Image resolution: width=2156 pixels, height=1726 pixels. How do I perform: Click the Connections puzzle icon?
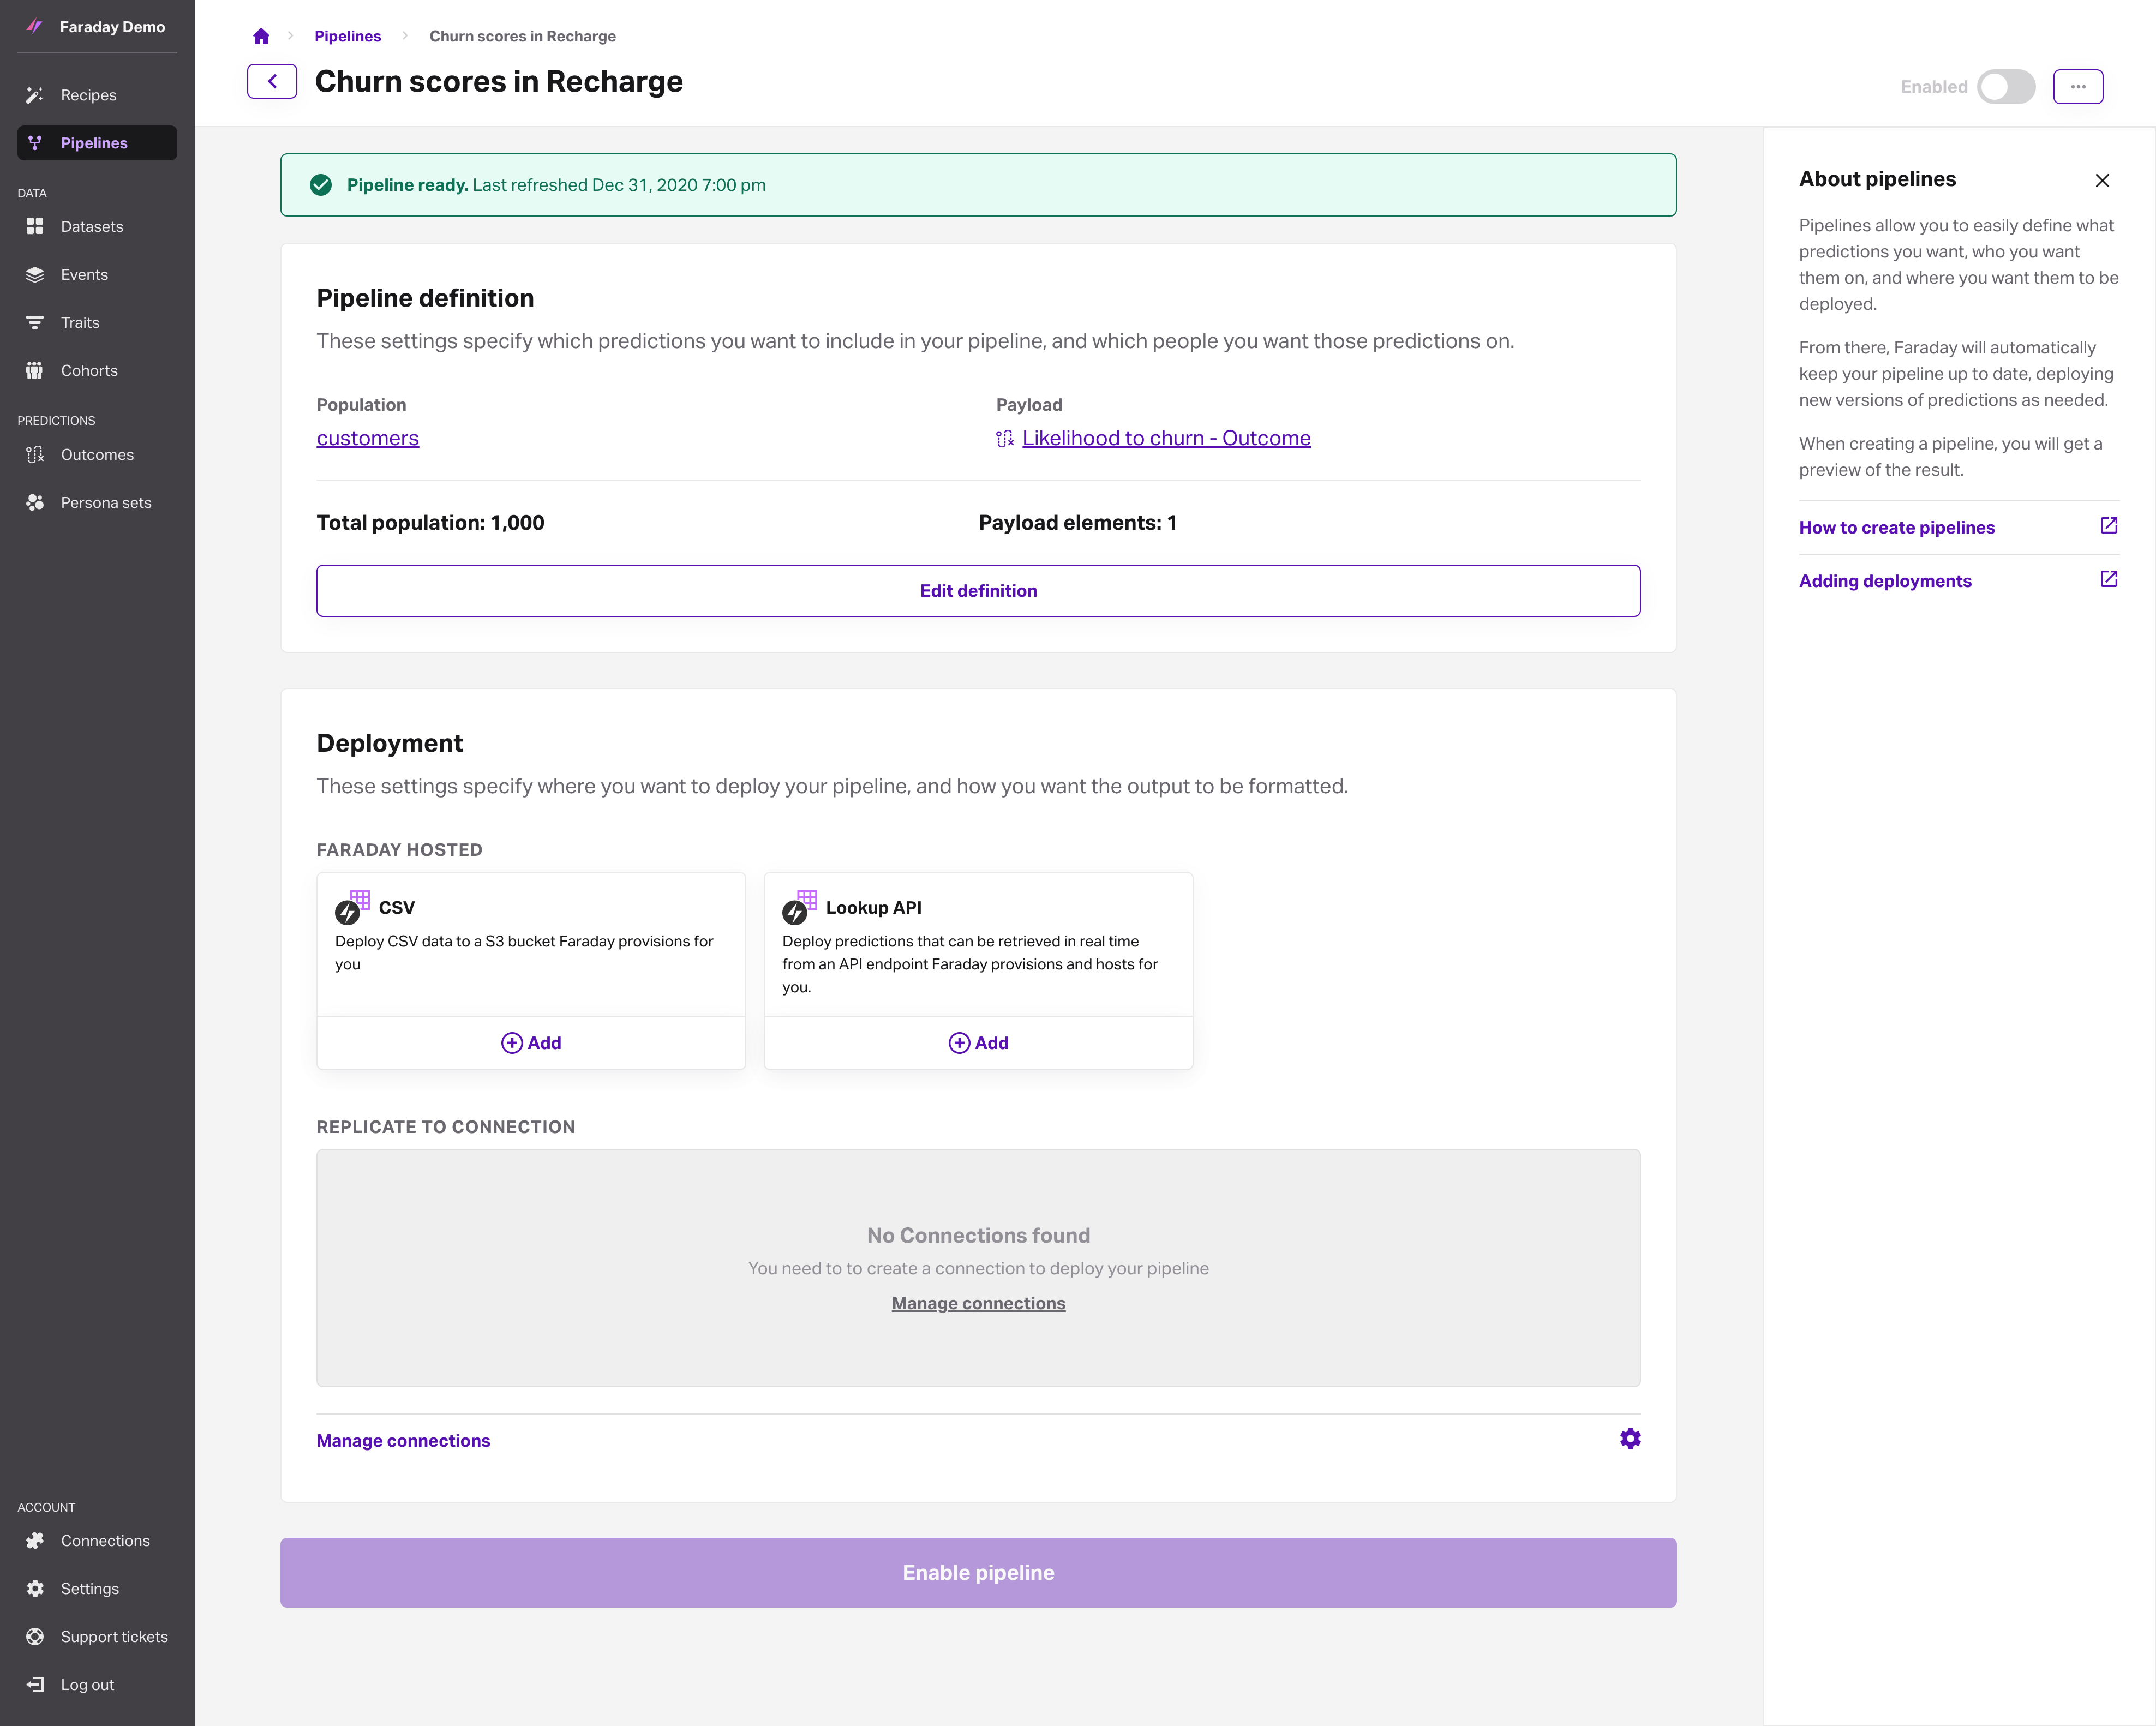pos(34,1541)
